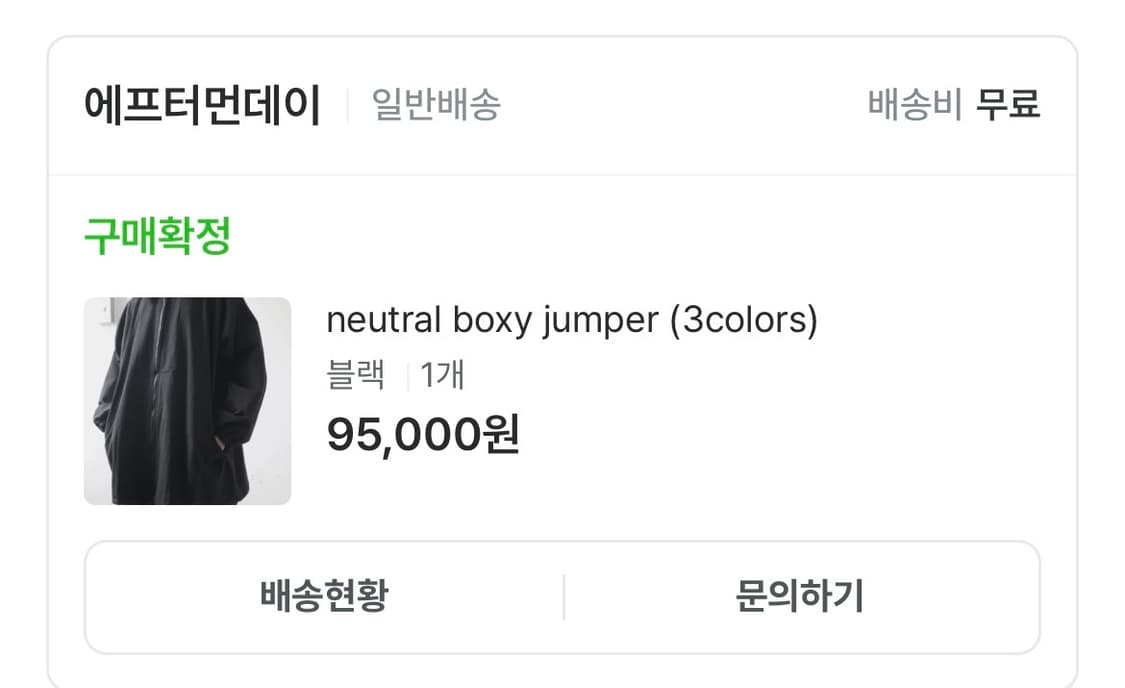Open seller shop via 에프터먼데이 title
Screen dimensions: 1125x688
tap(200, 104)
